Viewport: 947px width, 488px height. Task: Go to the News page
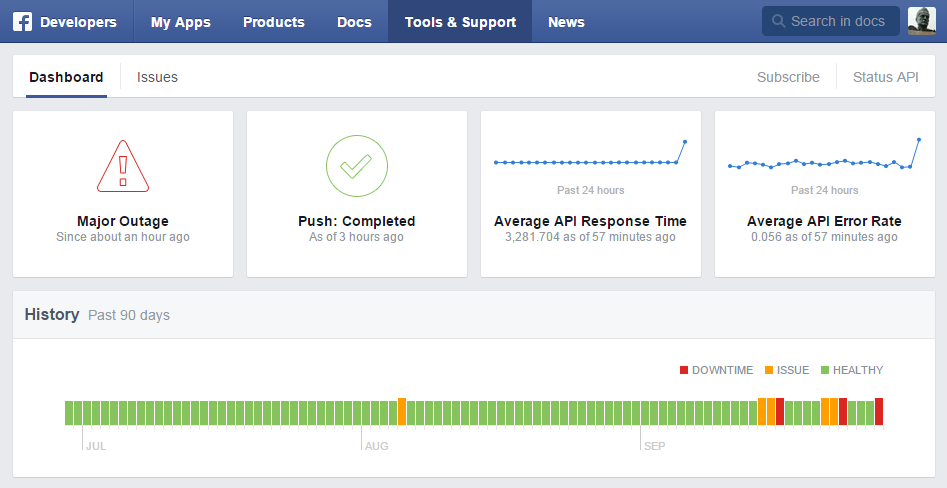(566, 22)
